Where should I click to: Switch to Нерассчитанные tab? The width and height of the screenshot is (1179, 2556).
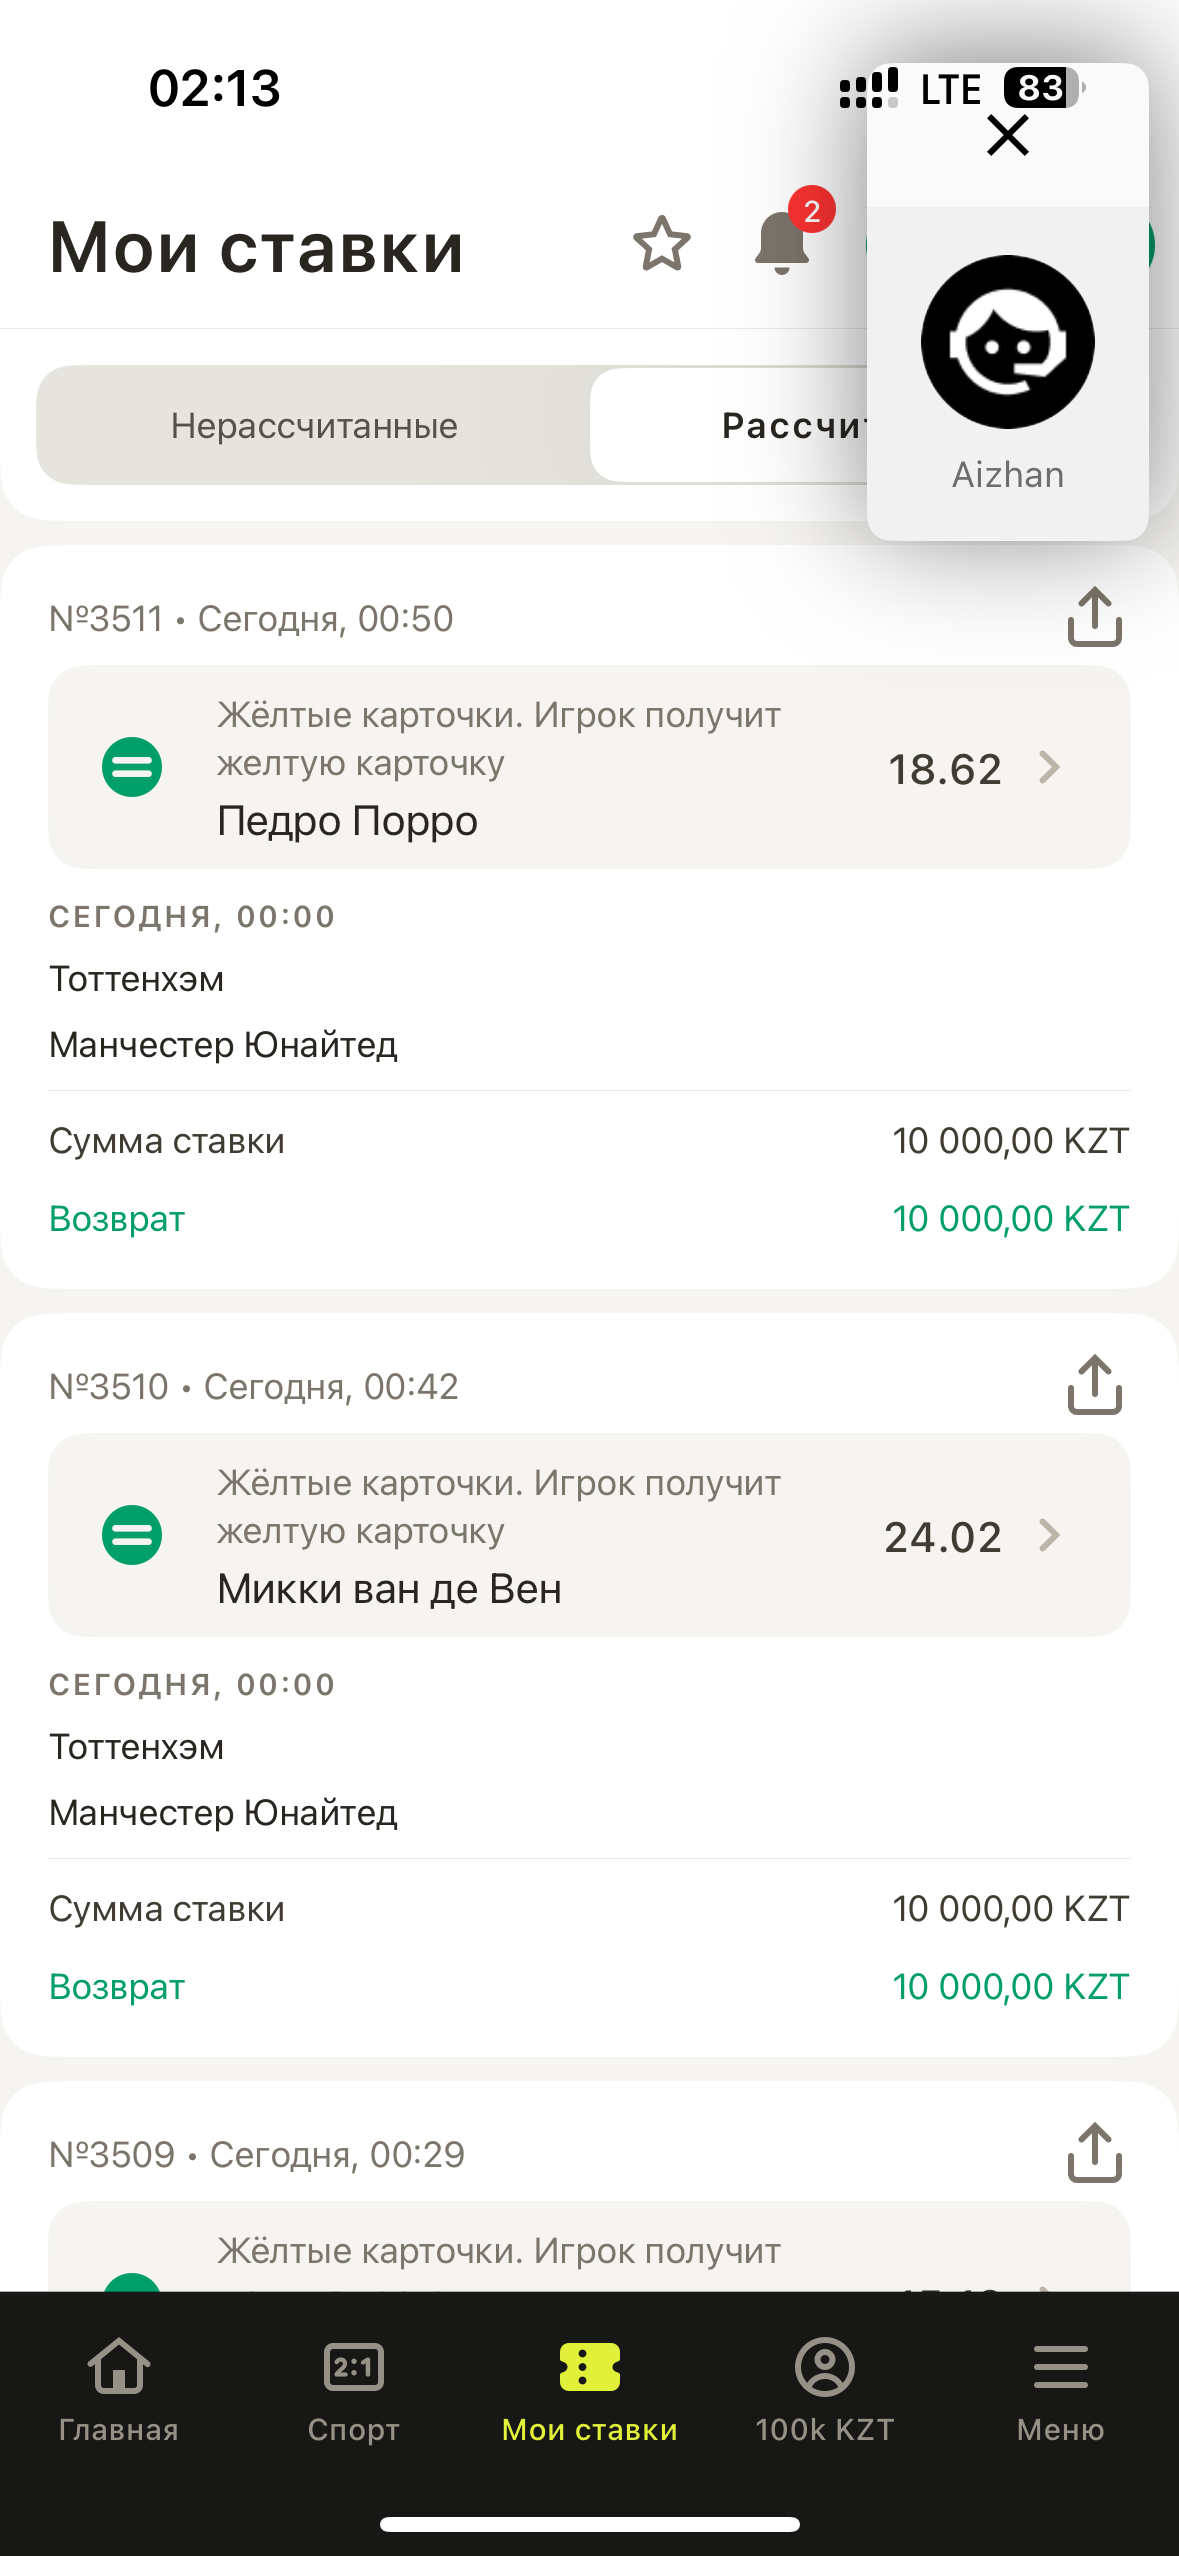(314, 426)
